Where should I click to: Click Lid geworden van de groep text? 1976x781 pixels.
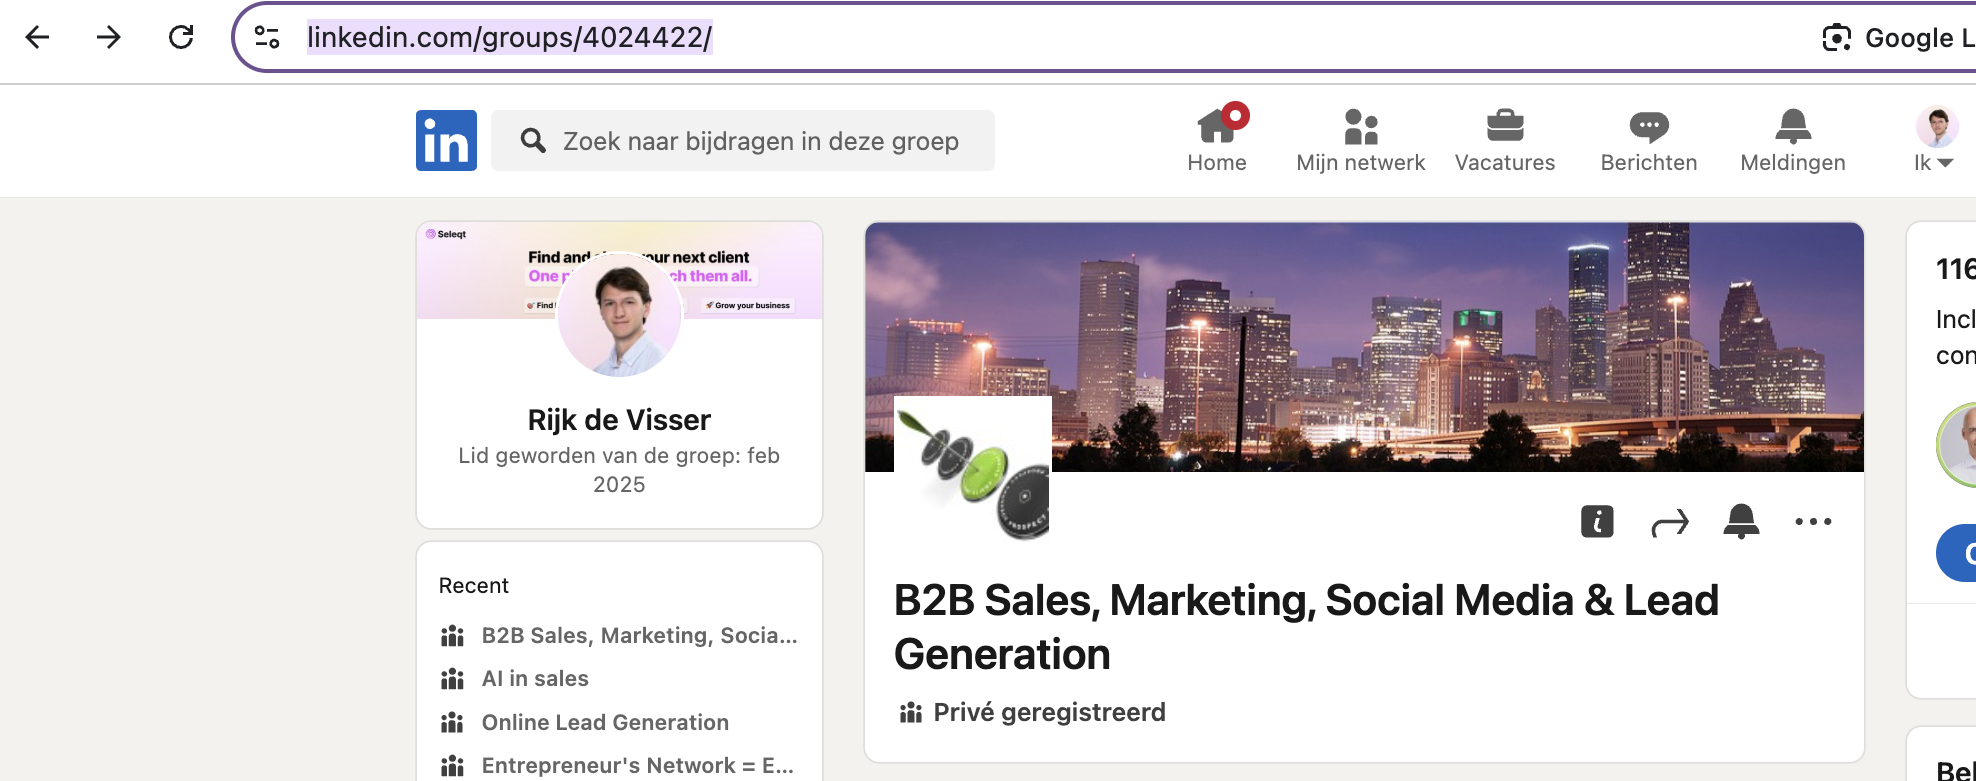(x=619, y=470)
